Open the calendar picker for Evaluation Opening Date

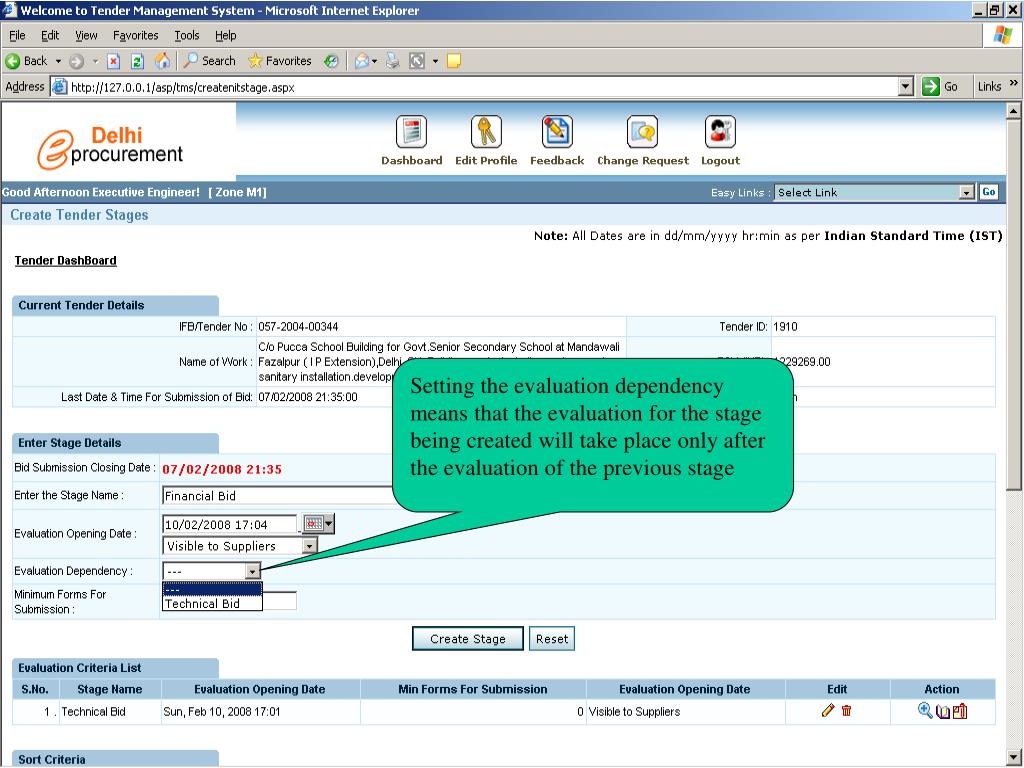click(x=313, y=524)
